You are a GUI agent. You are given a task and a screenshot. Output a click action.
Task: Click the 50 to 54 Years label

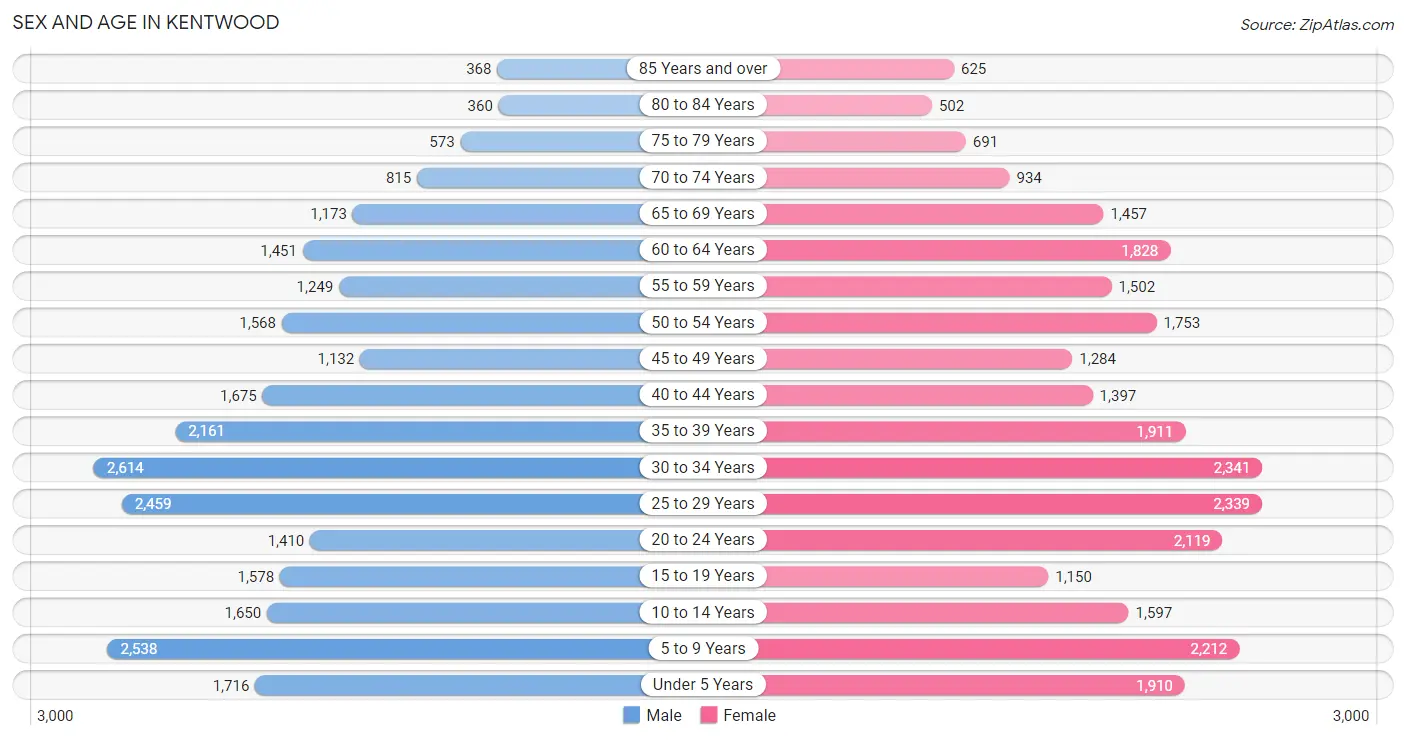703,322
